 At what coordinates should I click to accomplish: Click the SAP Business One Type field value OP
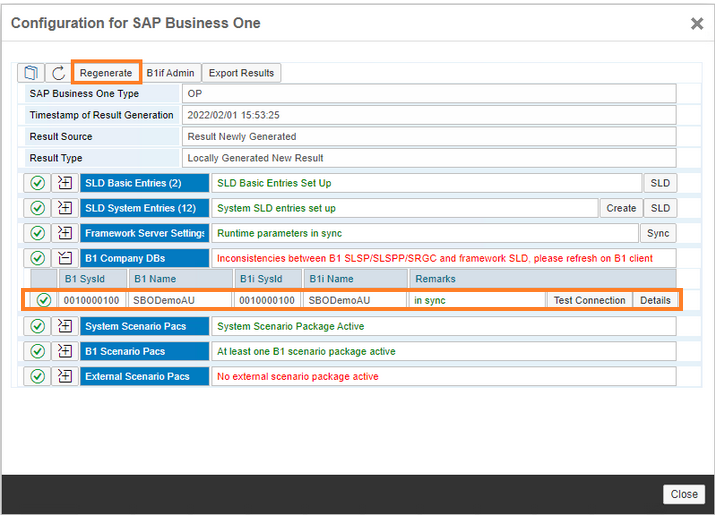pyautogui.click(x=429, y=94)
